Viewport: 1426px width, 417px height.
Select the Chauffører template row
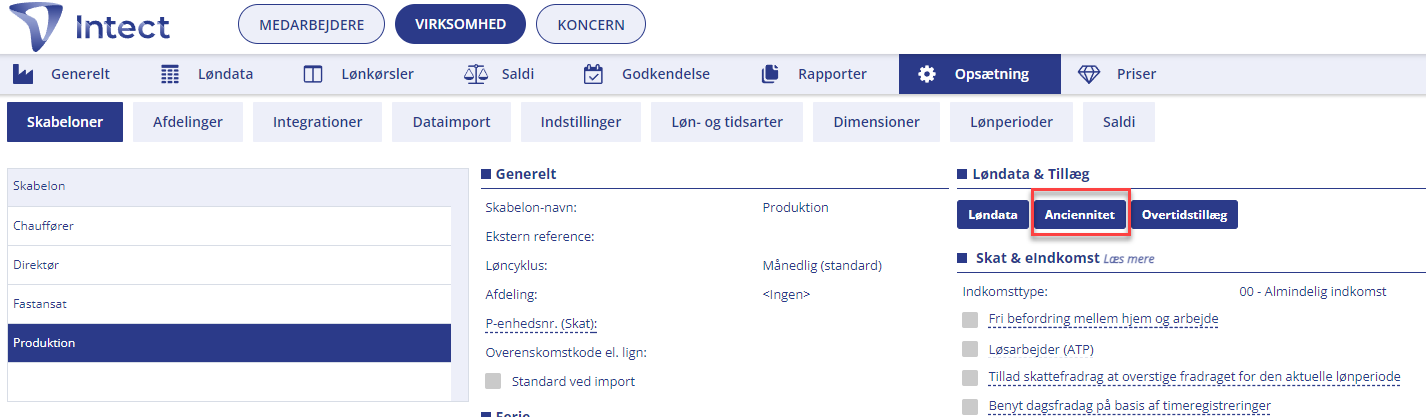click(x=230, y=226)
